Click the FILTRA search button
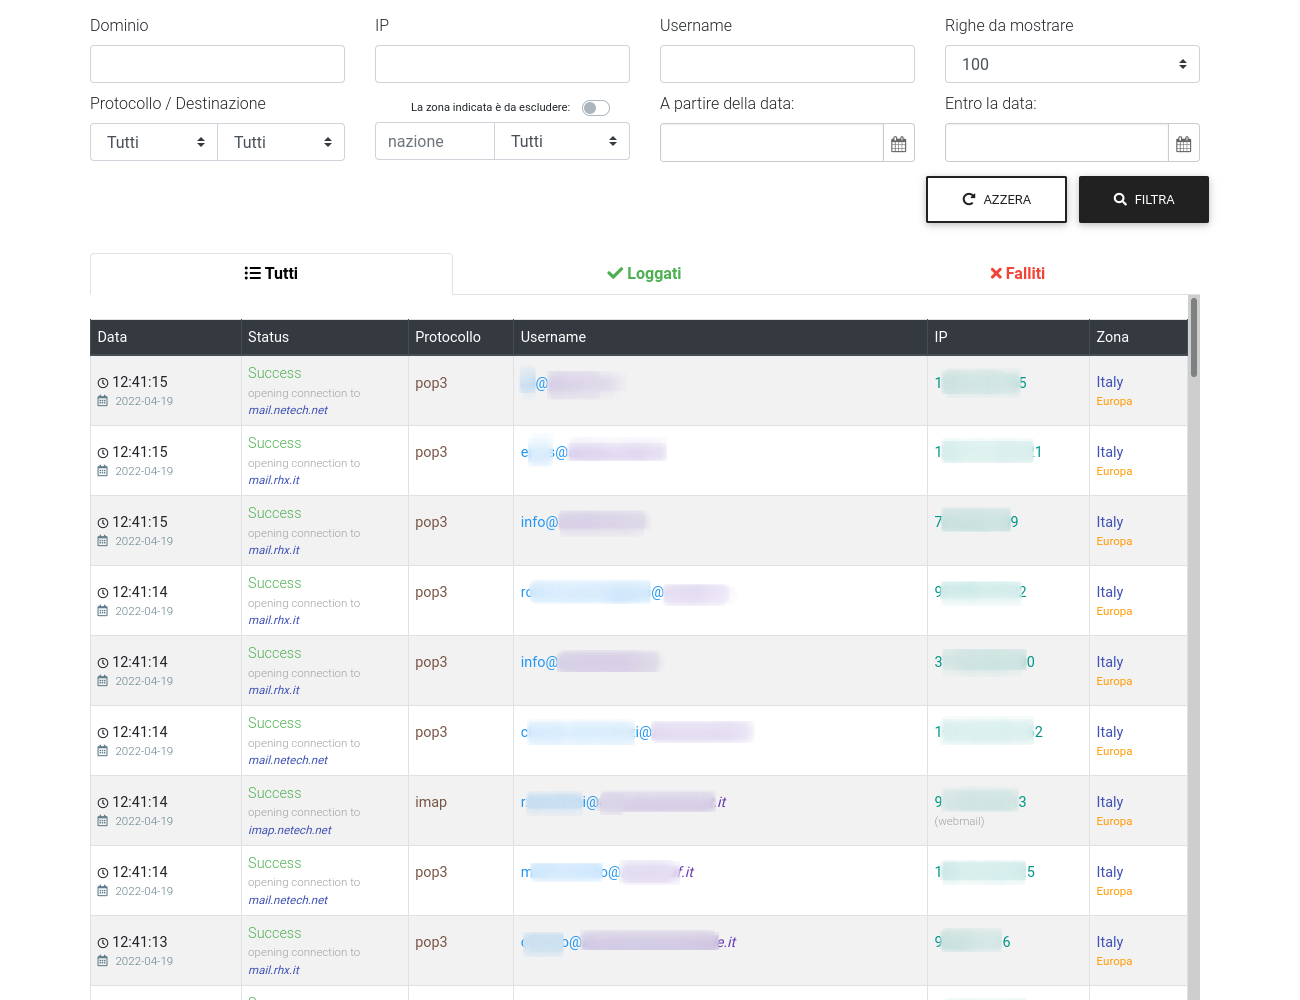This screenshot has height=1000, width=1300. pyautogui.click(x=1144, y=199)
